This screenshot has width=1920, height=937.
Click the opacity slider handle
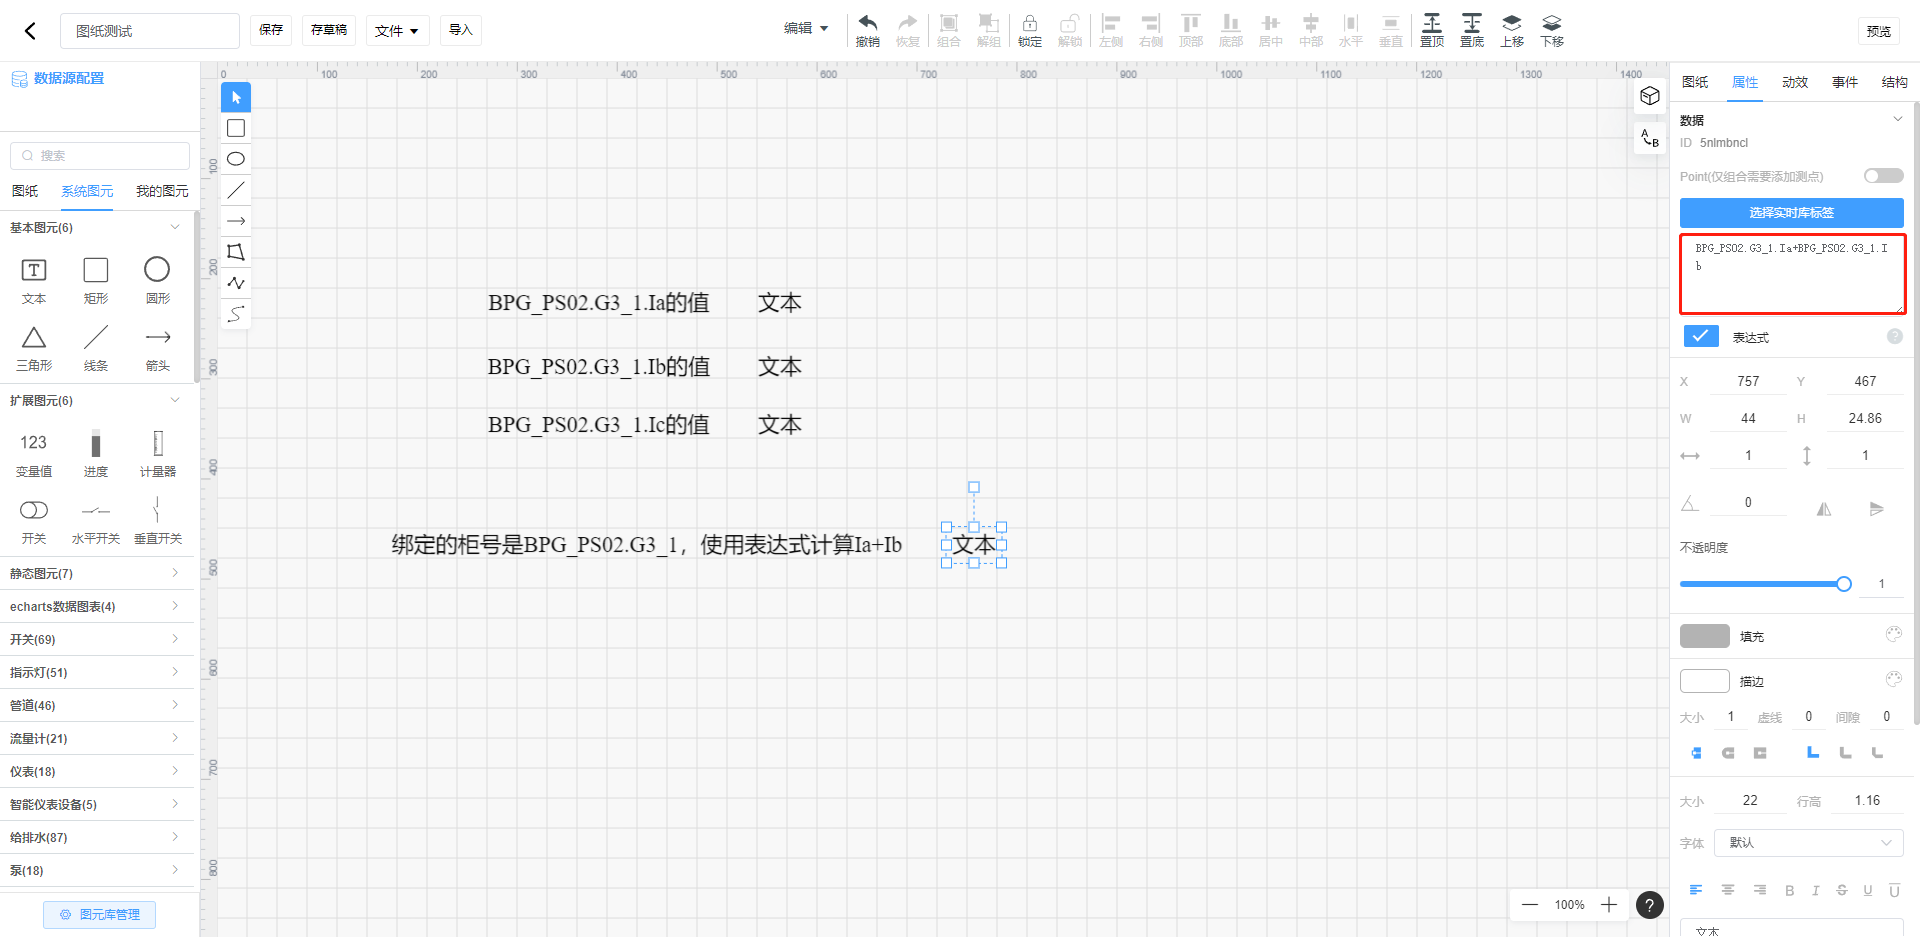(x=1844, y=584)
